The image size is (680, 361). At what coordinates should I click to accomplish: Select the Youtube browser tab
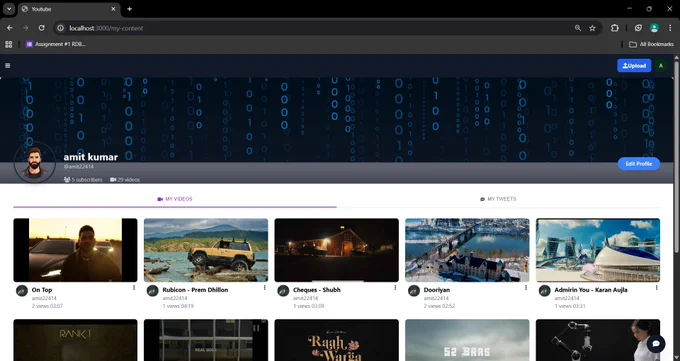point(69,9)
